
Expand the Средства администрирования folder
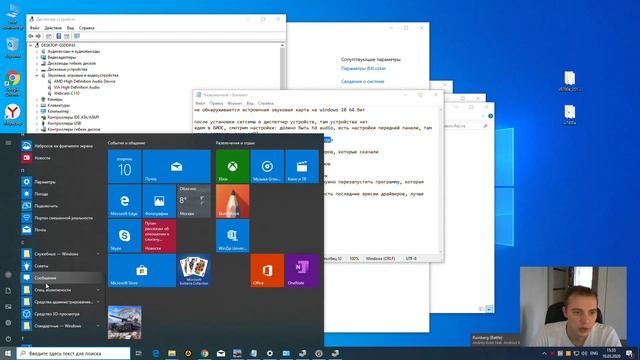pyautogui.click(x=61, y=302)
